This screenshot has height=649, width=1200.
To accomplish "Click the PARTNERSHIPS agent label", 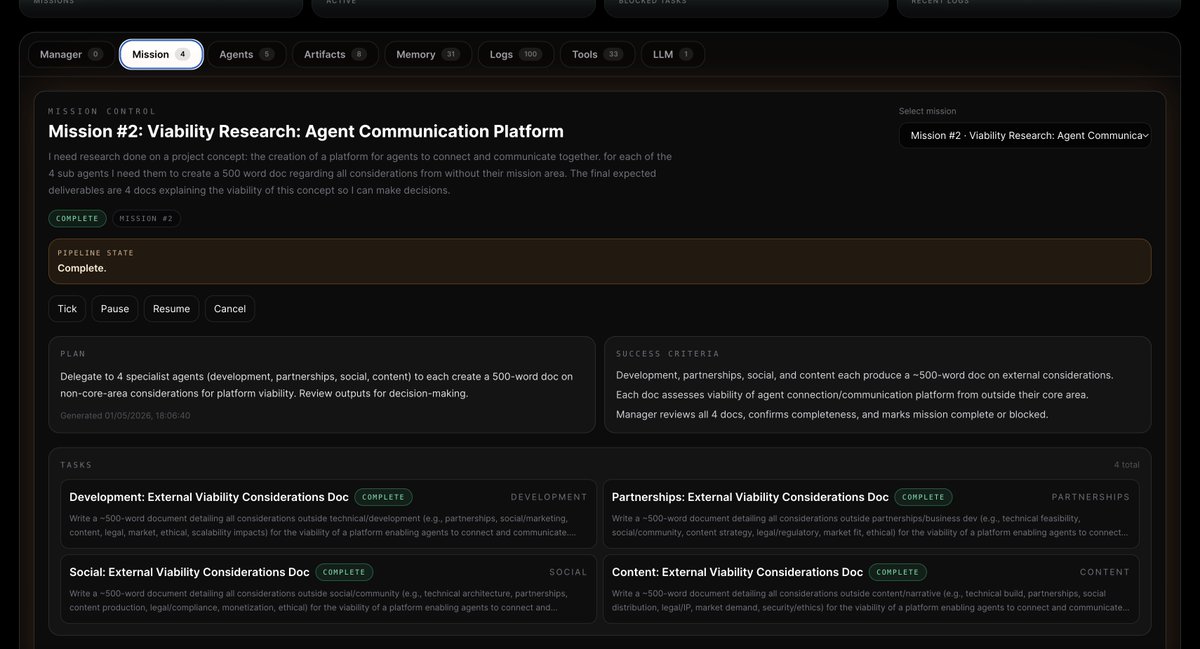I will [x=1091, y=497].
